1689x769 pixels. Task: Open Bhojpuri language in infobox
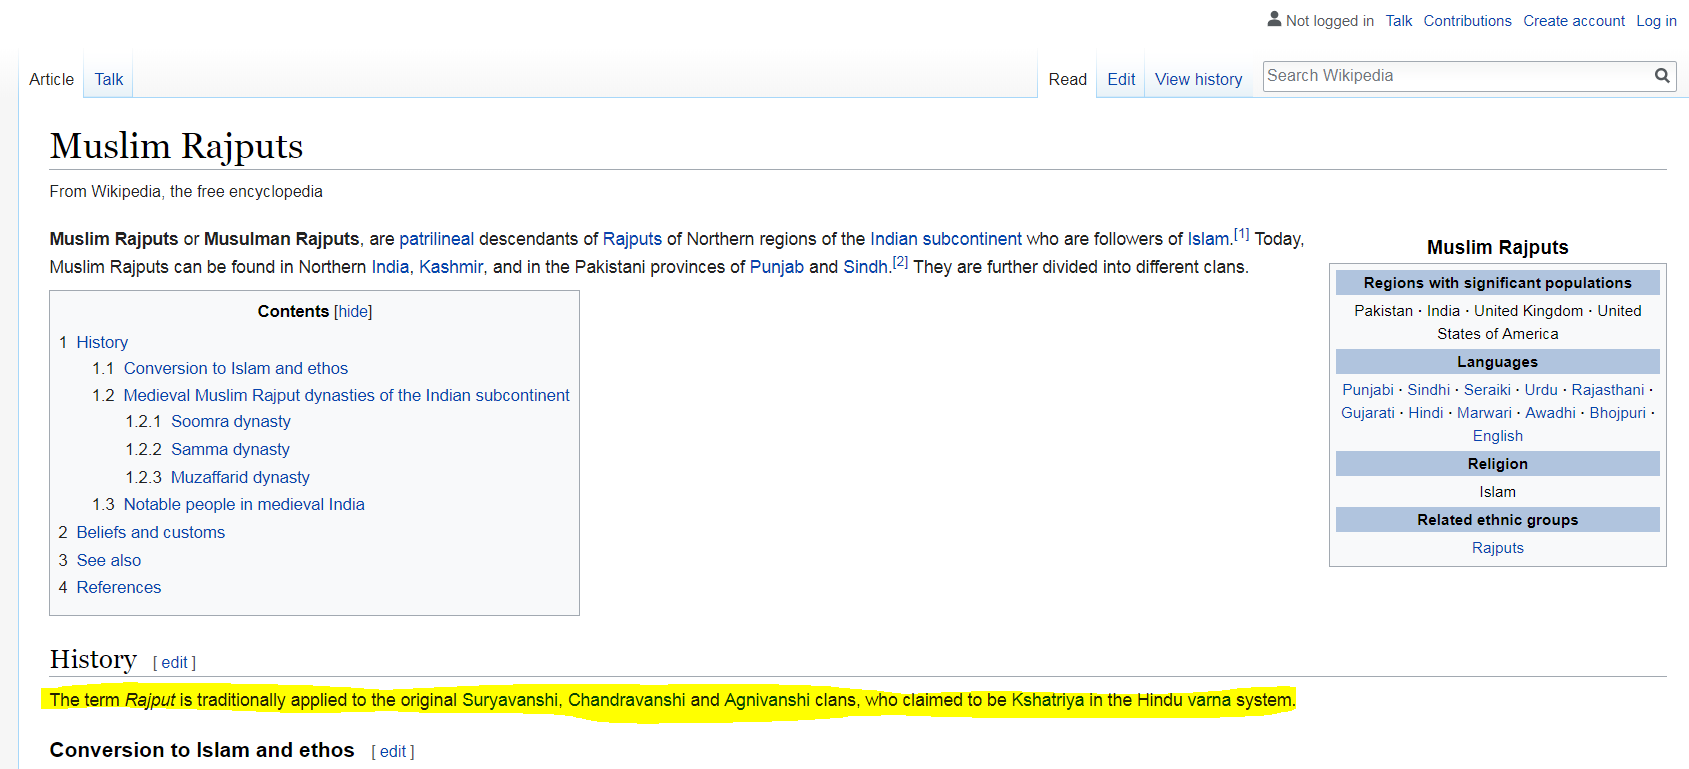coord(1617,413)
